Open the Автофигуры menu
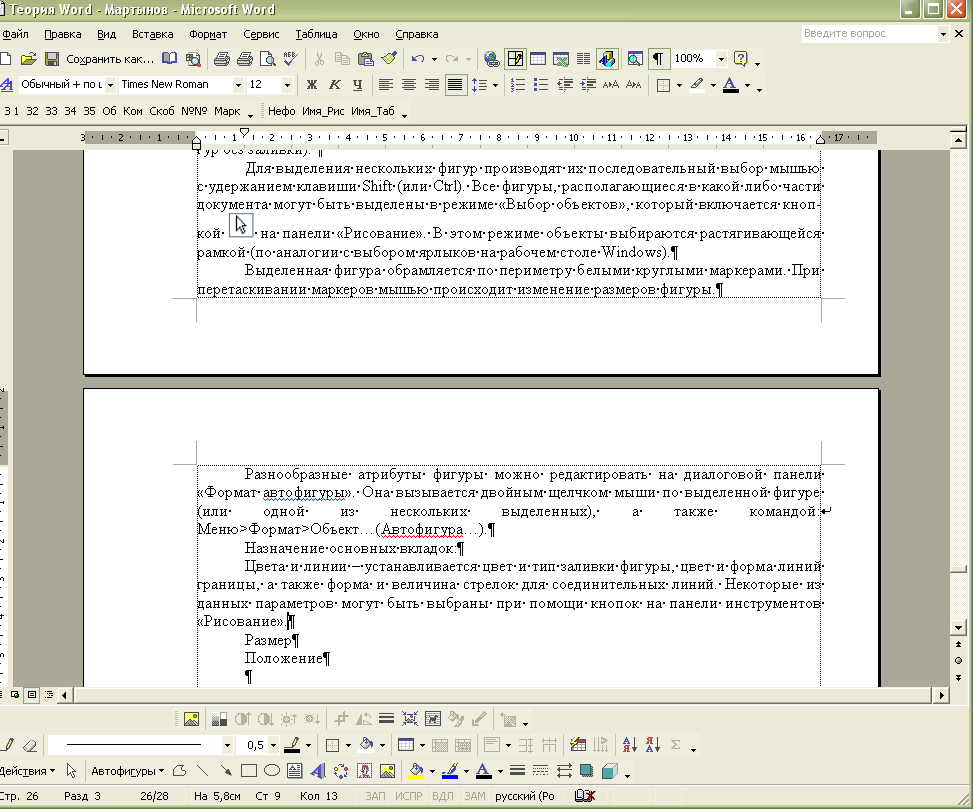973x809 pixels. pyautogui.click(x=127, y=771)
